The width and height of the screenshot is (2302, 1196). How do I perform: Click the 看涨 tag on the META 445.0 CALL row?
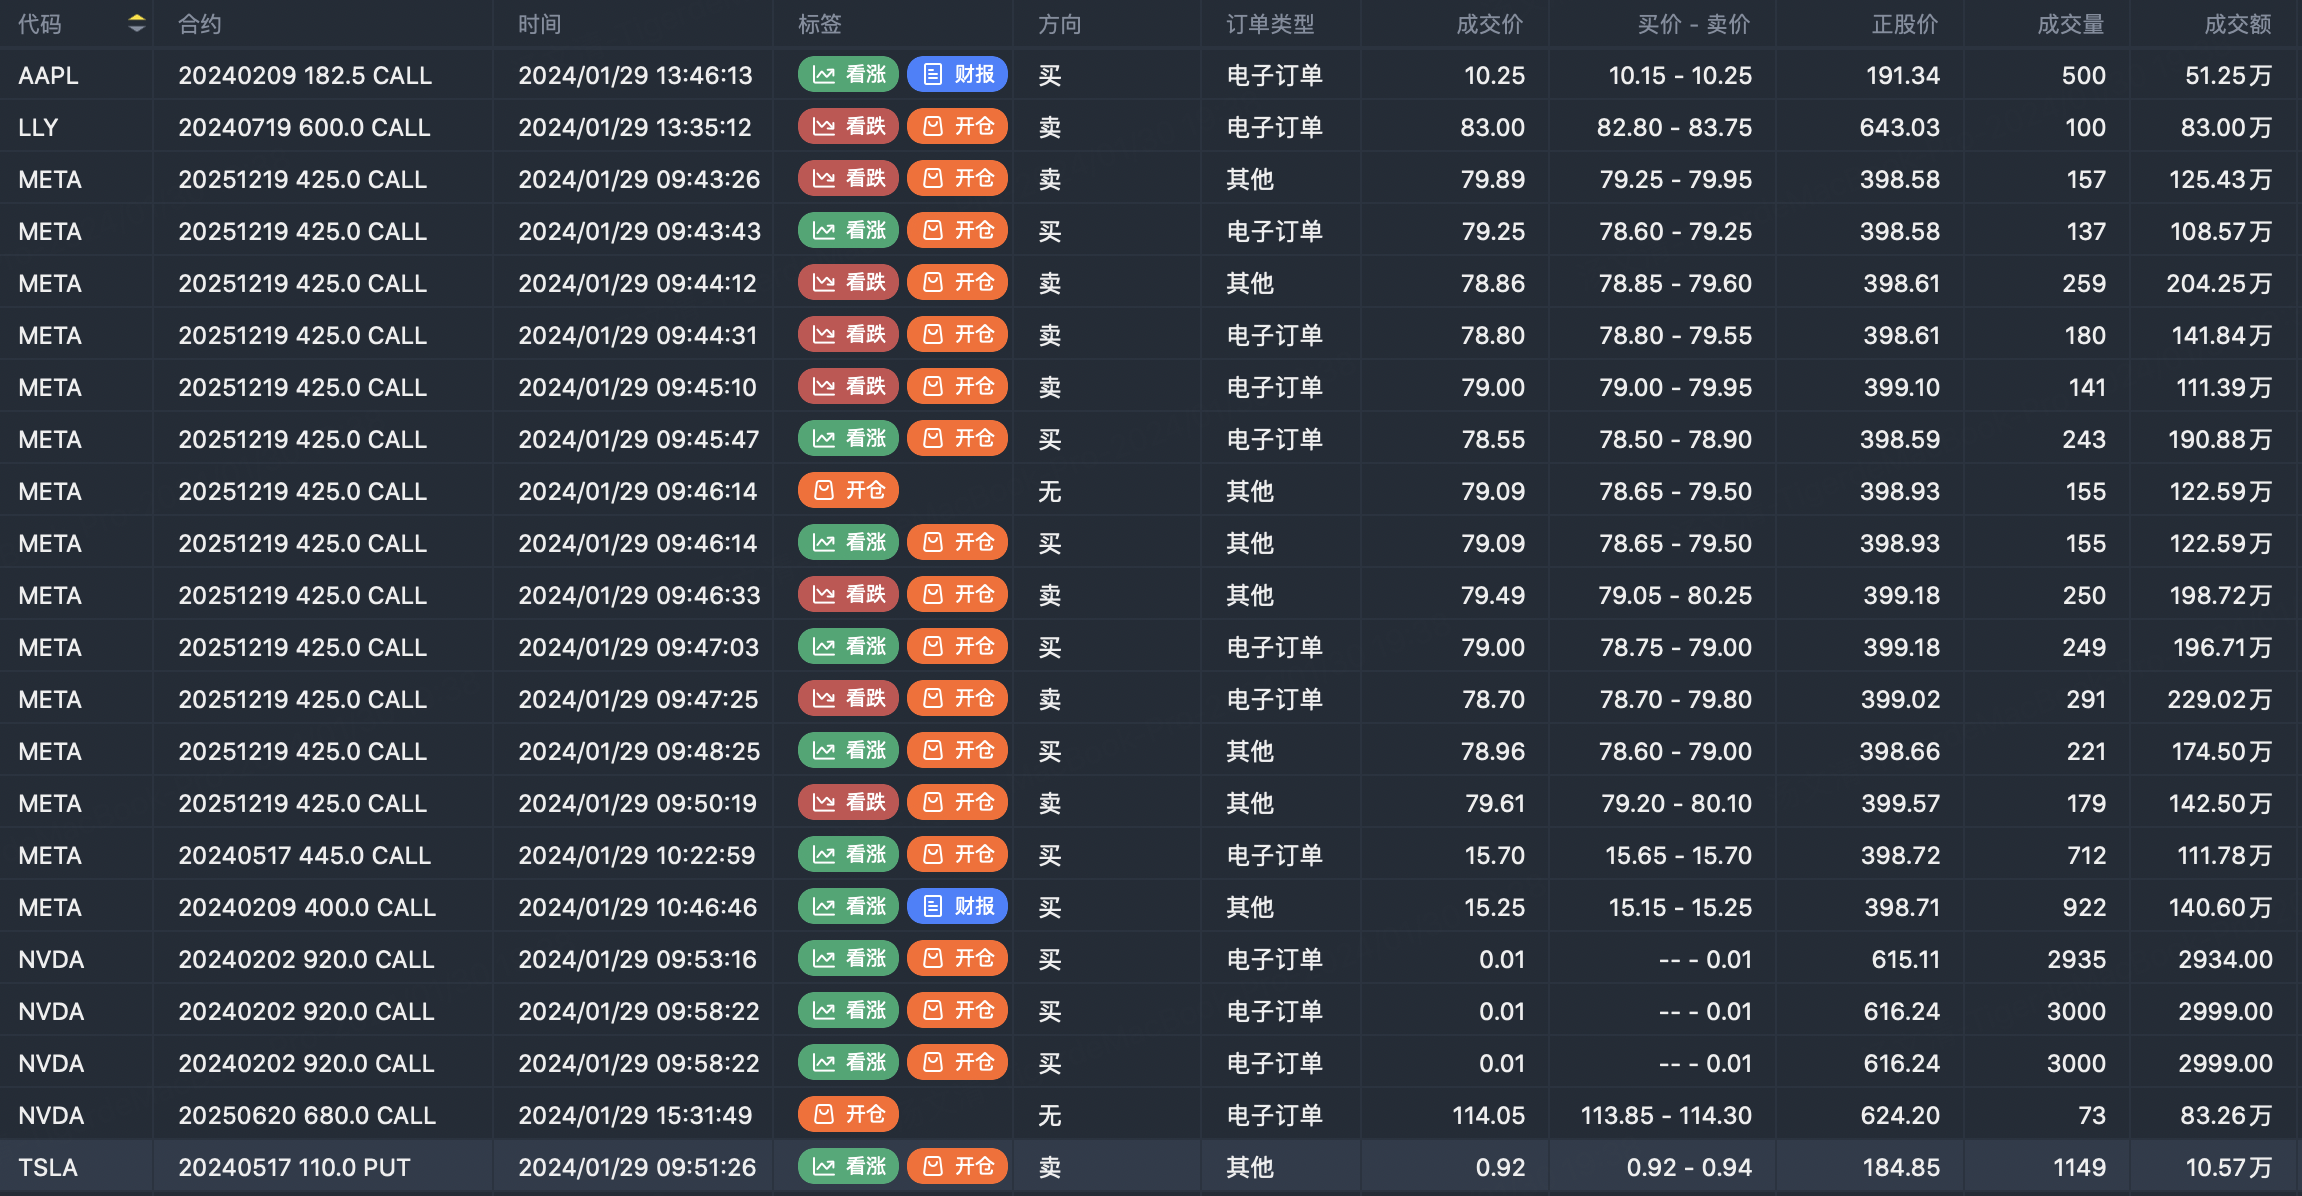848,855
